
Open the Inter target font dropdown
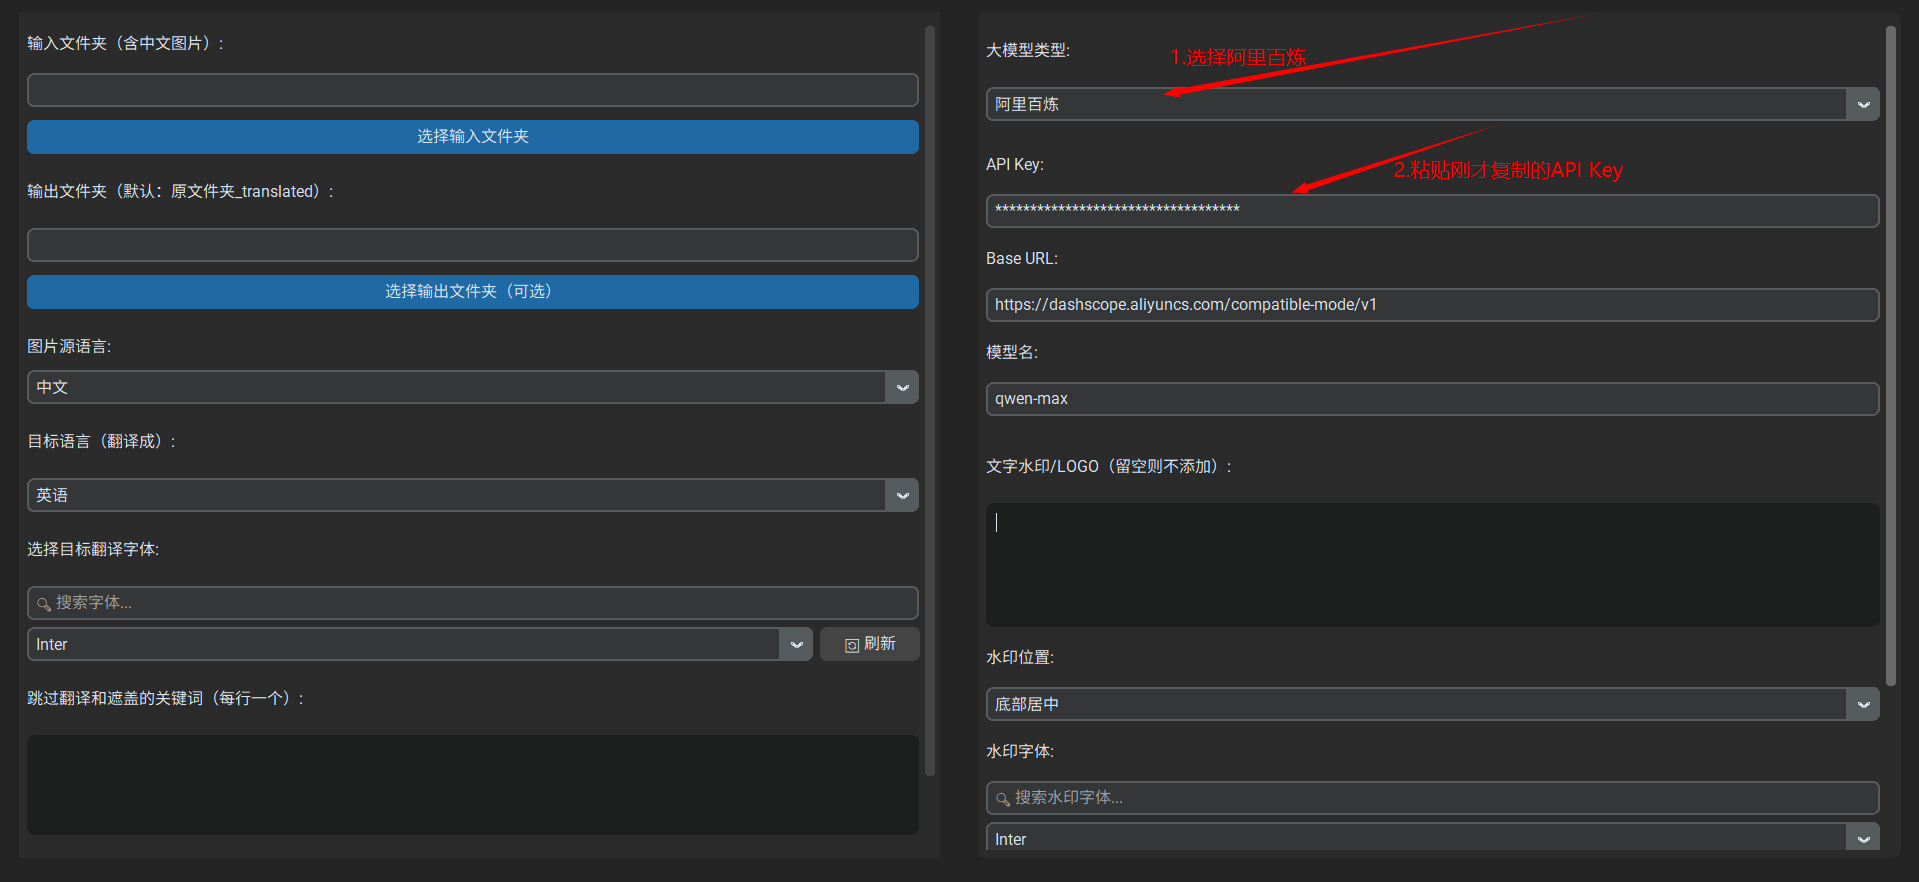point(419,645)
